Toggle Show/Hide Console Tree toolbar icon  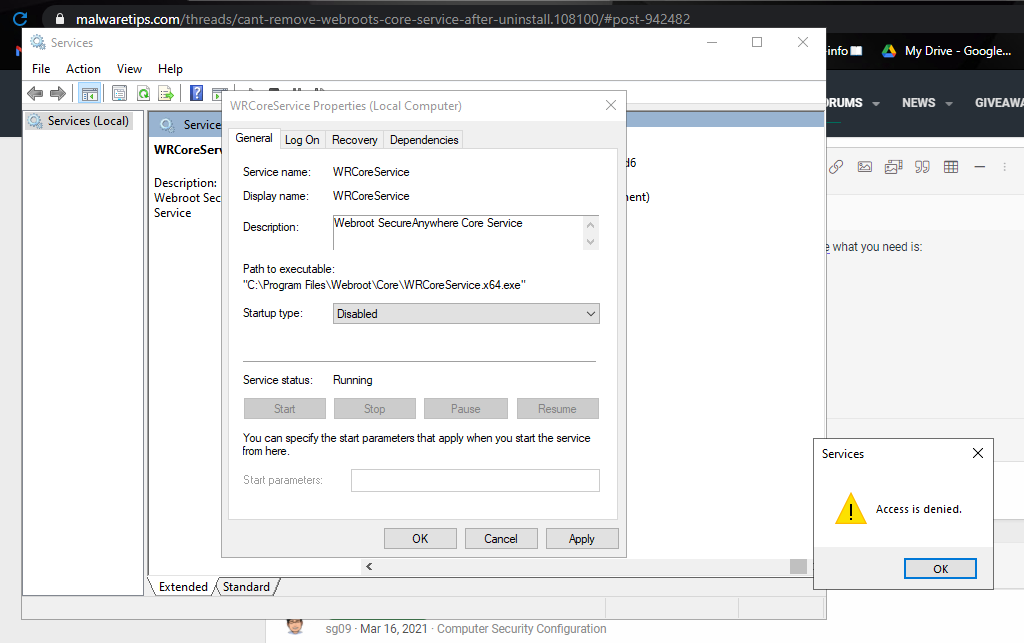point(89,93)
